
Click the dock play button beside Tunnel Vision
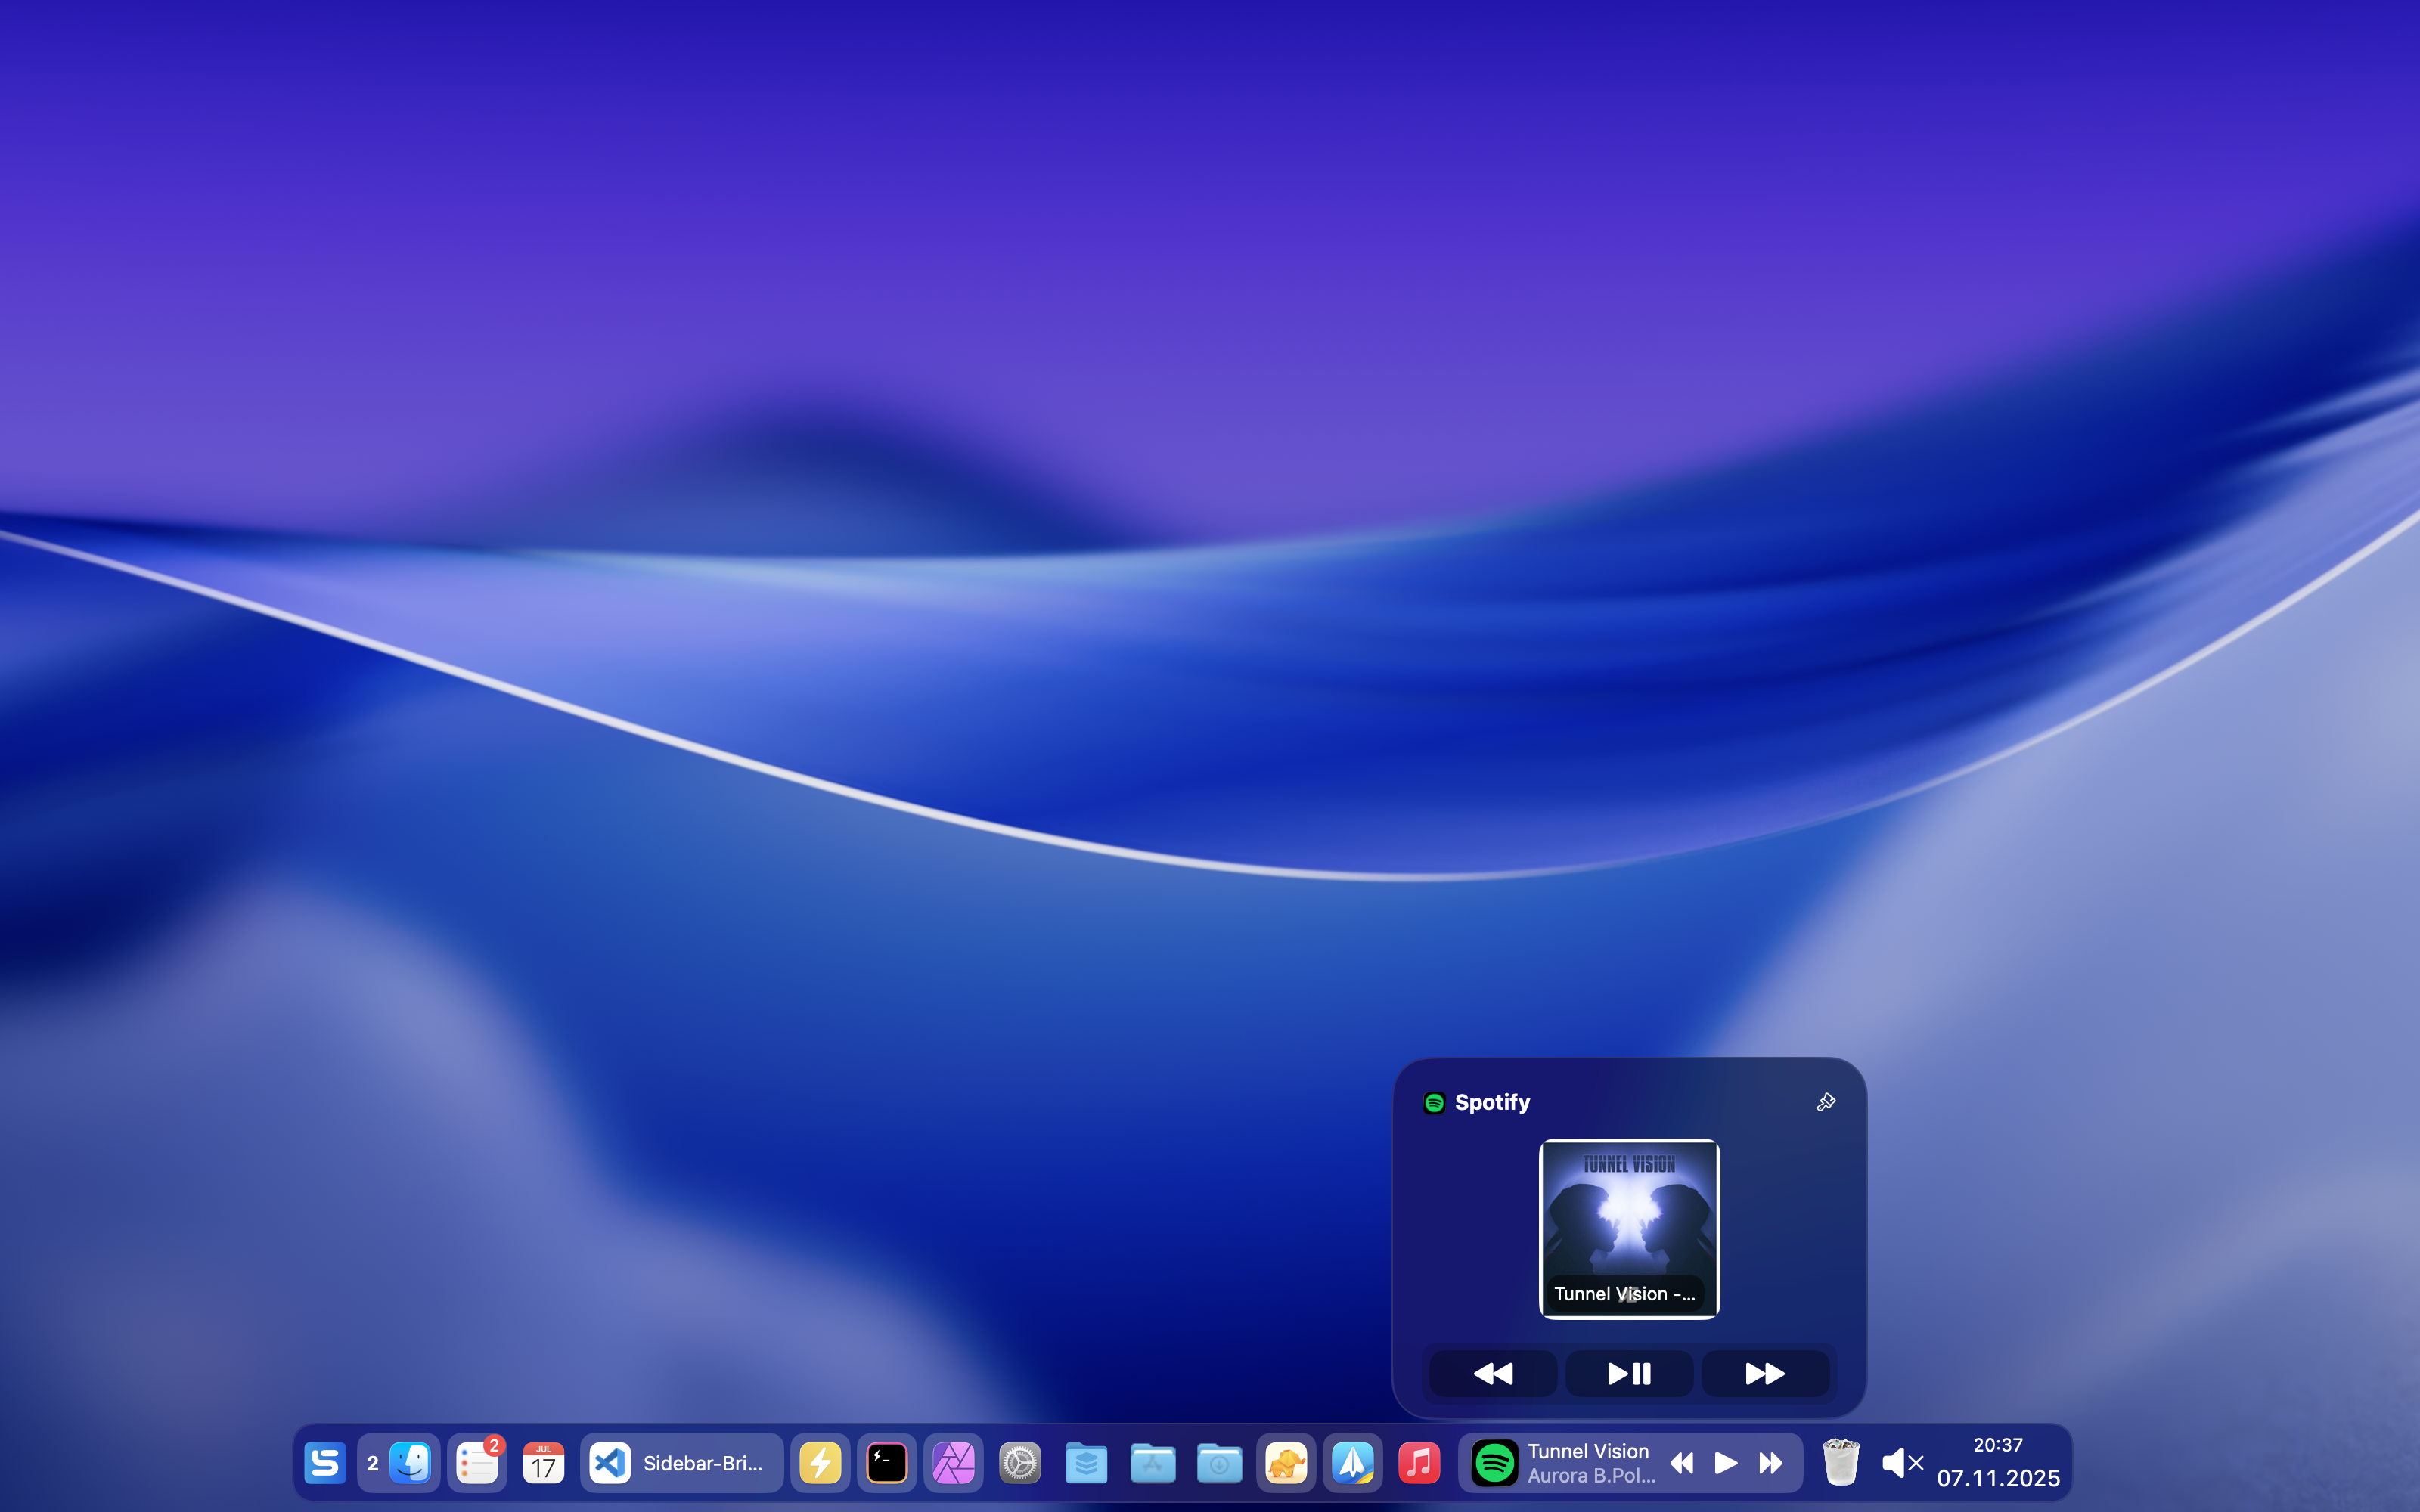(1726, 1464)
